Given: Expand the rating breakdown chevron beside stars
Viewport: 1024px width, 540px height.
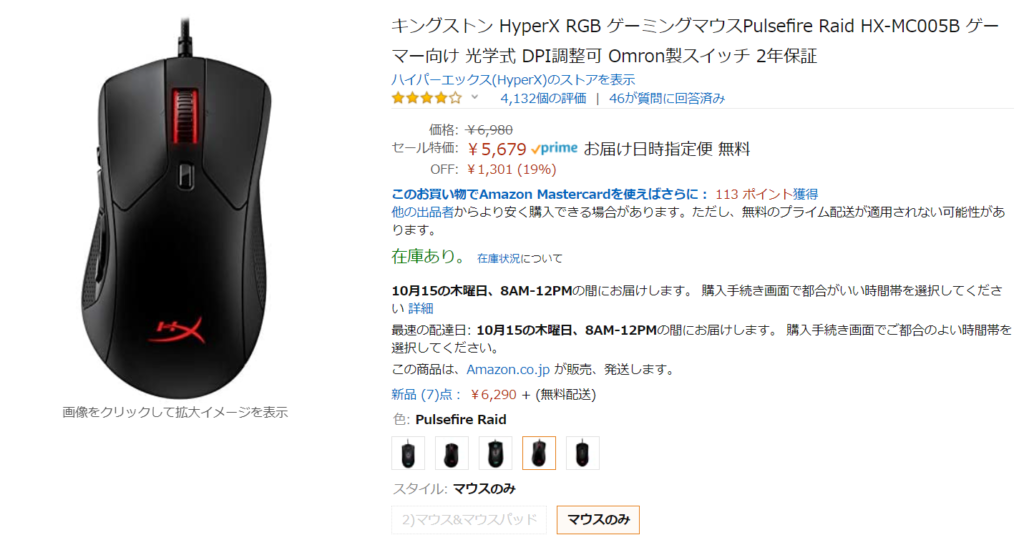Looking at the screenshot, I should pos(475,98).
